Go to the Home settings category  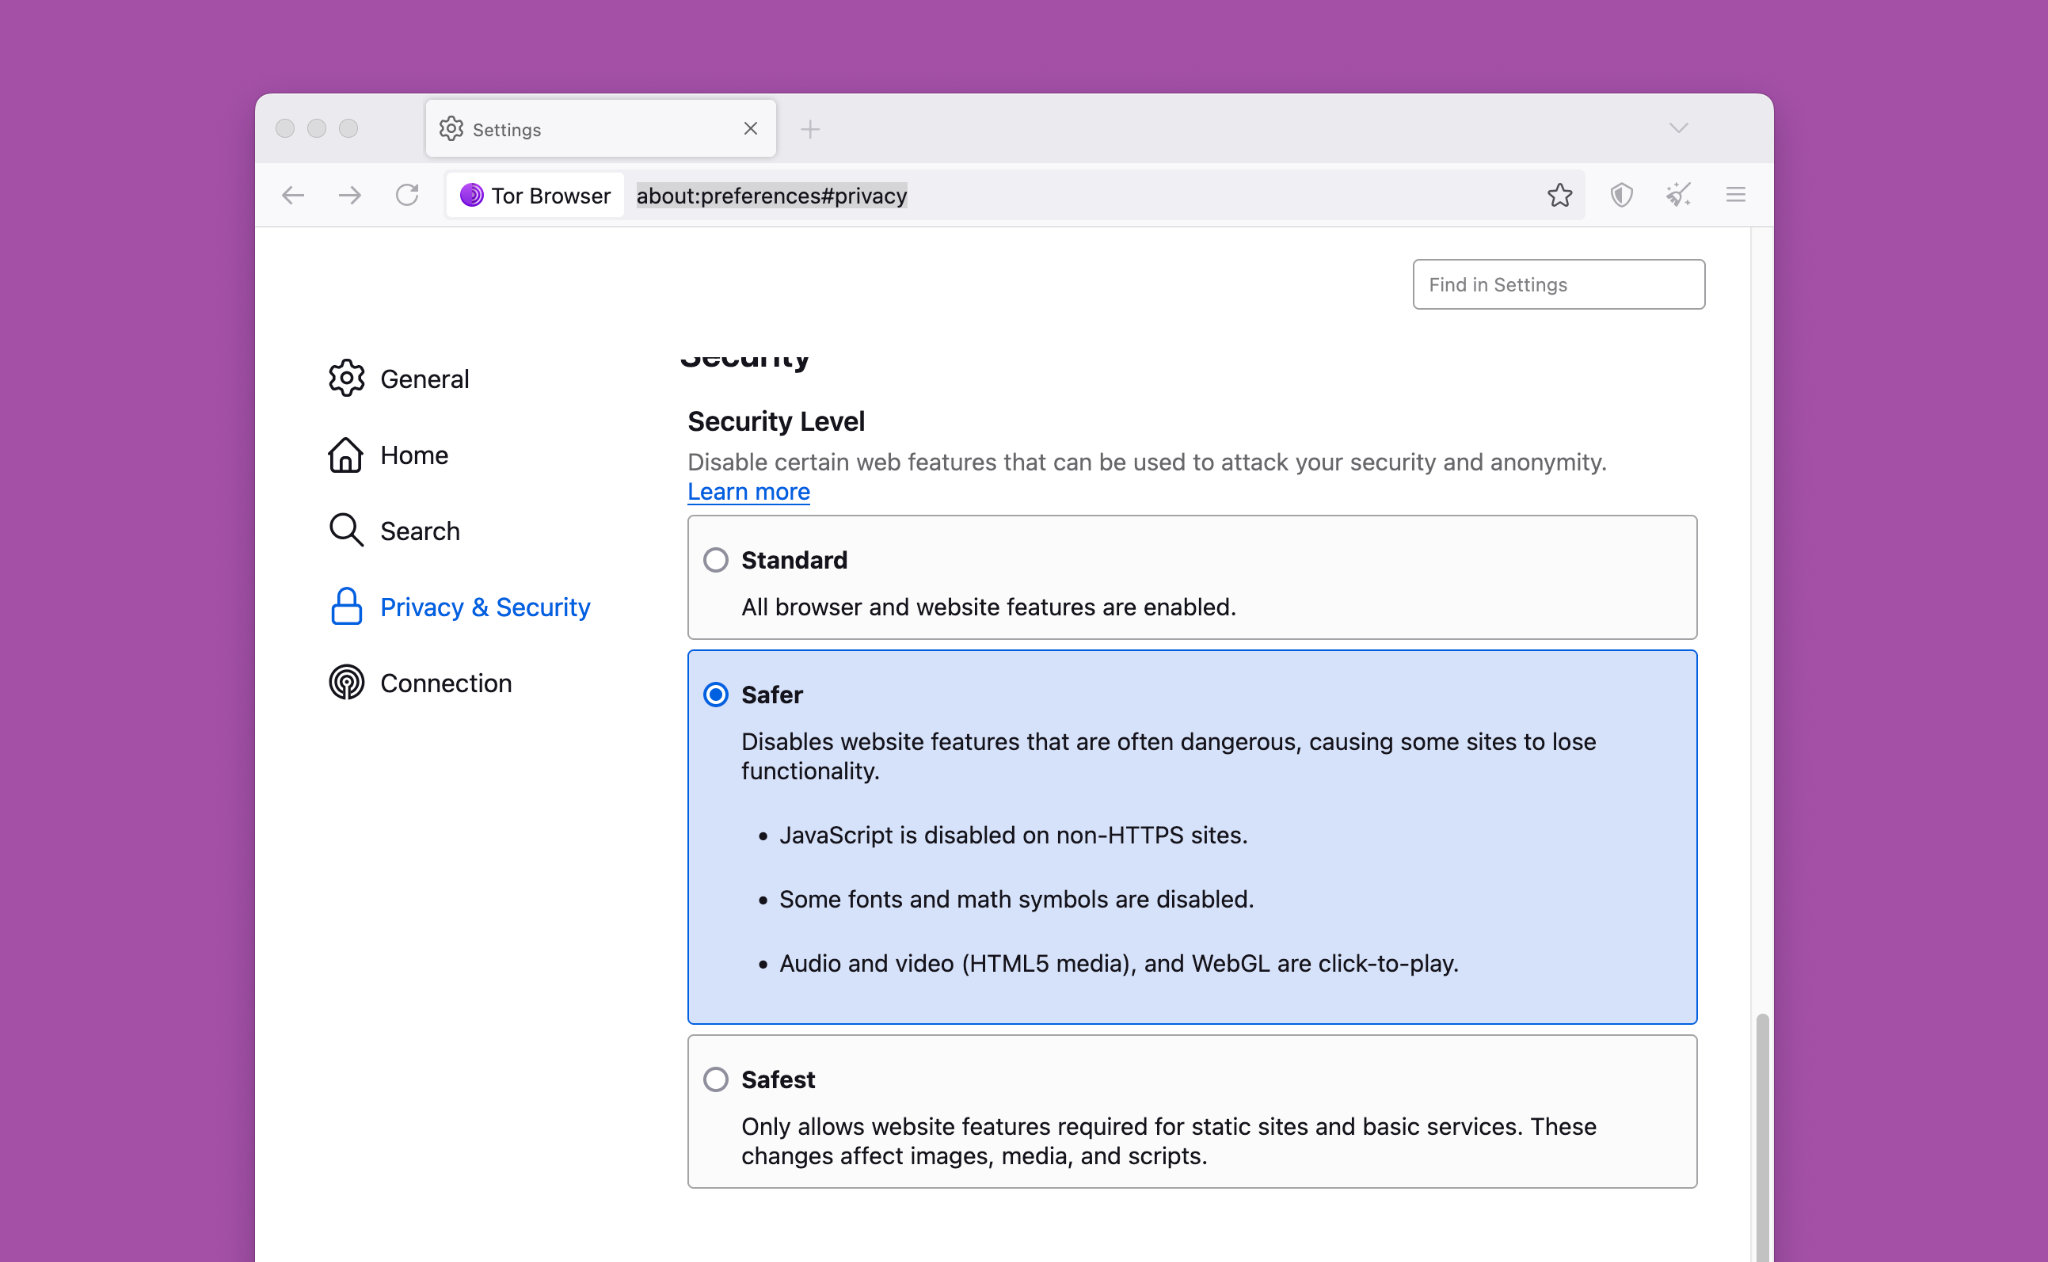tap(413, 455)
